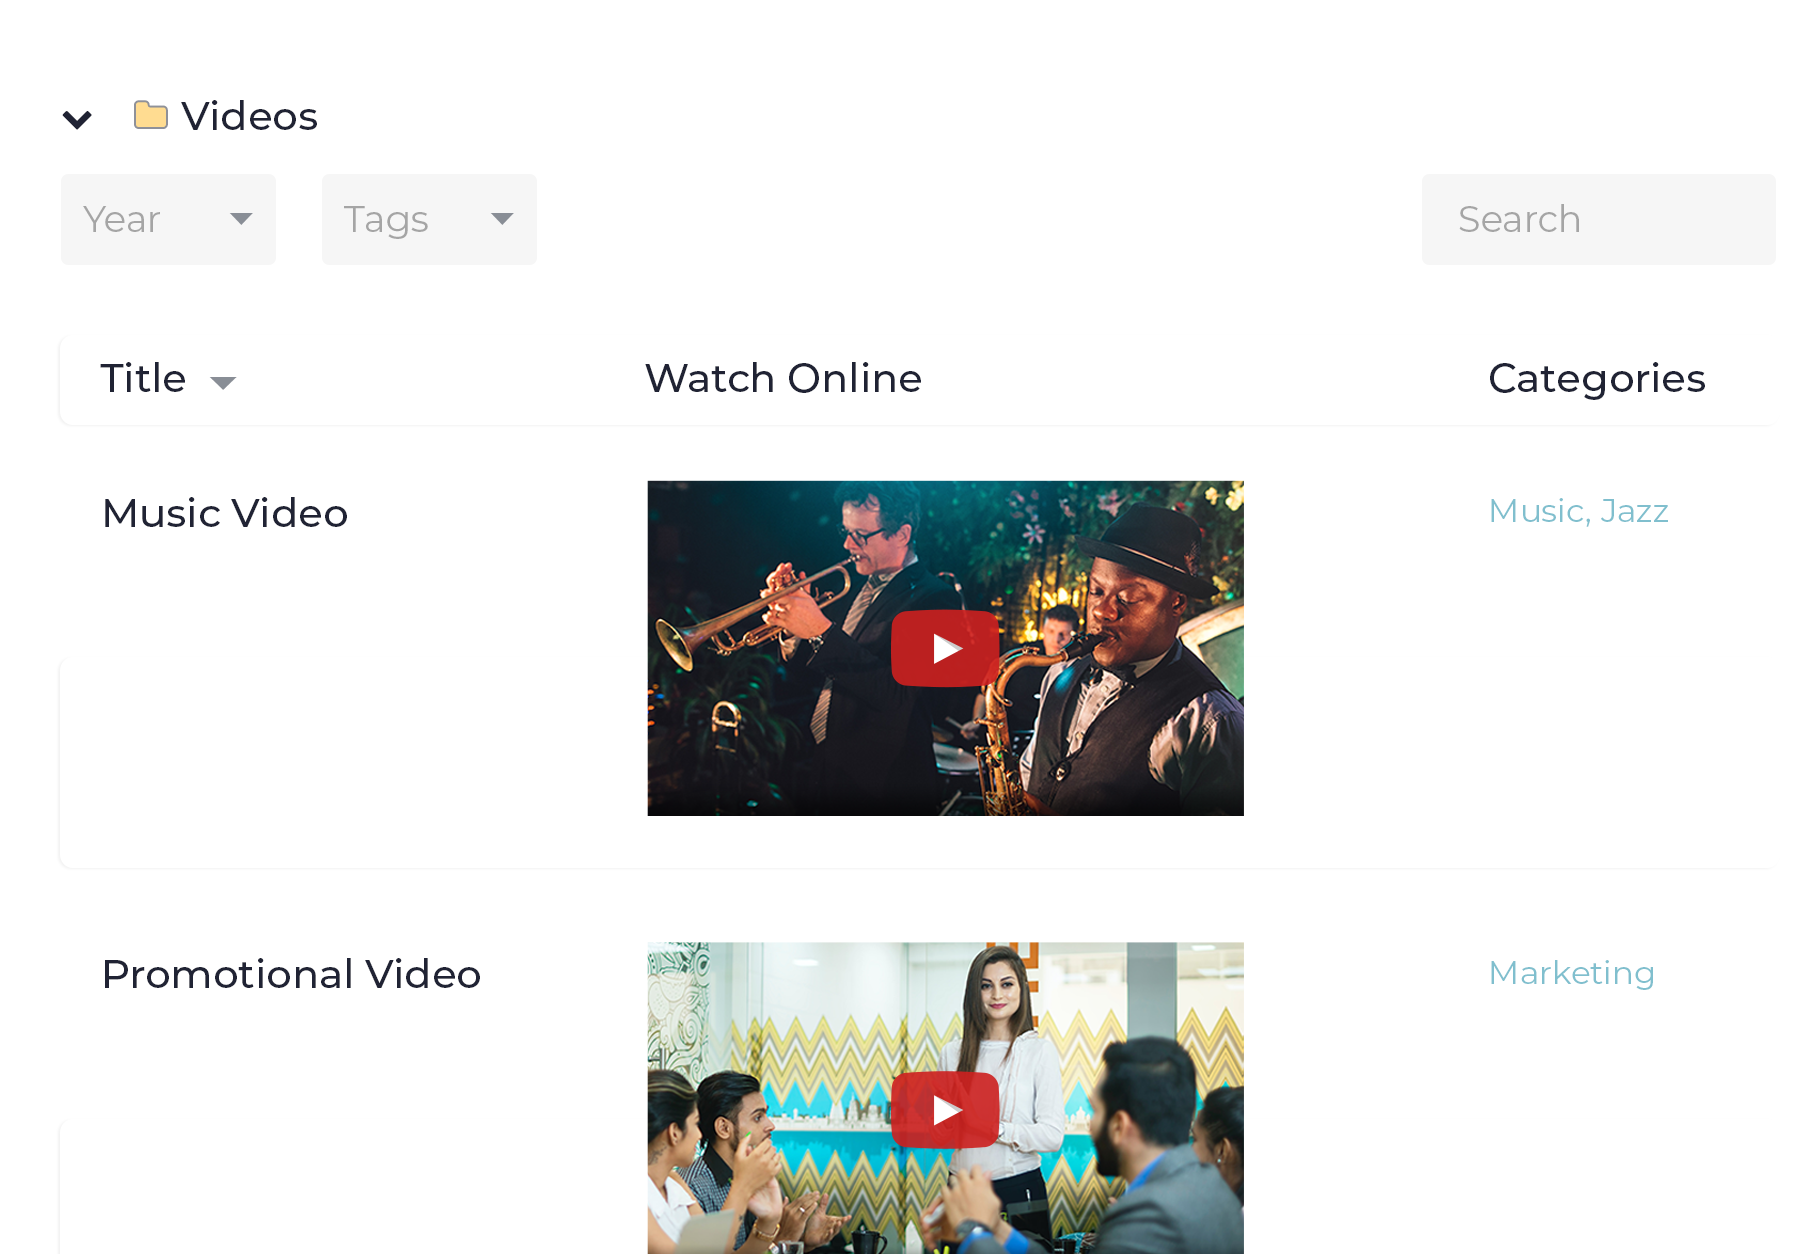1816x1254 pixels.
Task: Click the yellow folder icon beside Videos
Action: pos(150,115)
